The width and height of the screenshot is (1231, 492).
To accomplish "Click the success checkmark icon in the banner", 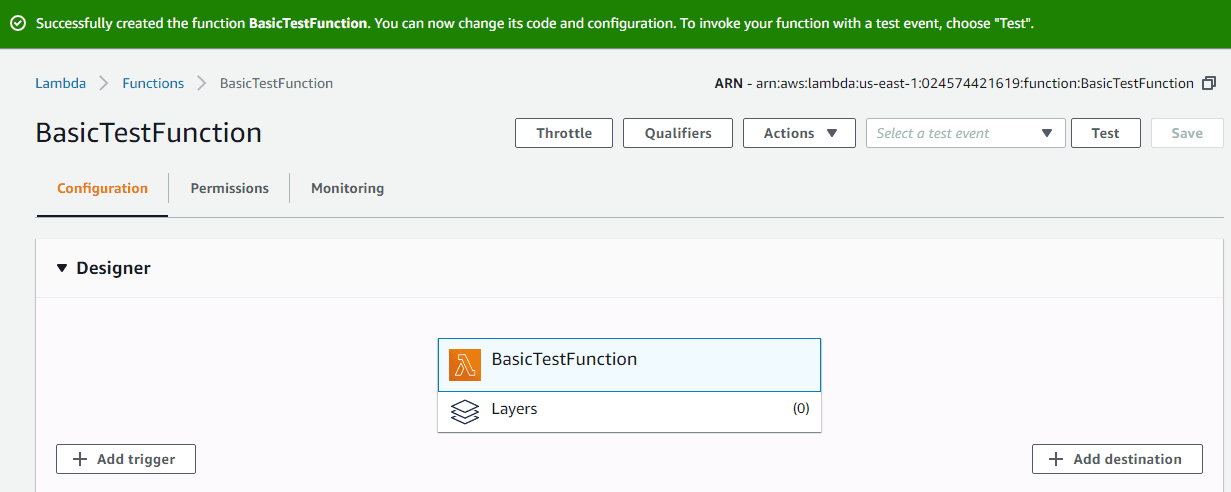I will (x=18, y=23).
